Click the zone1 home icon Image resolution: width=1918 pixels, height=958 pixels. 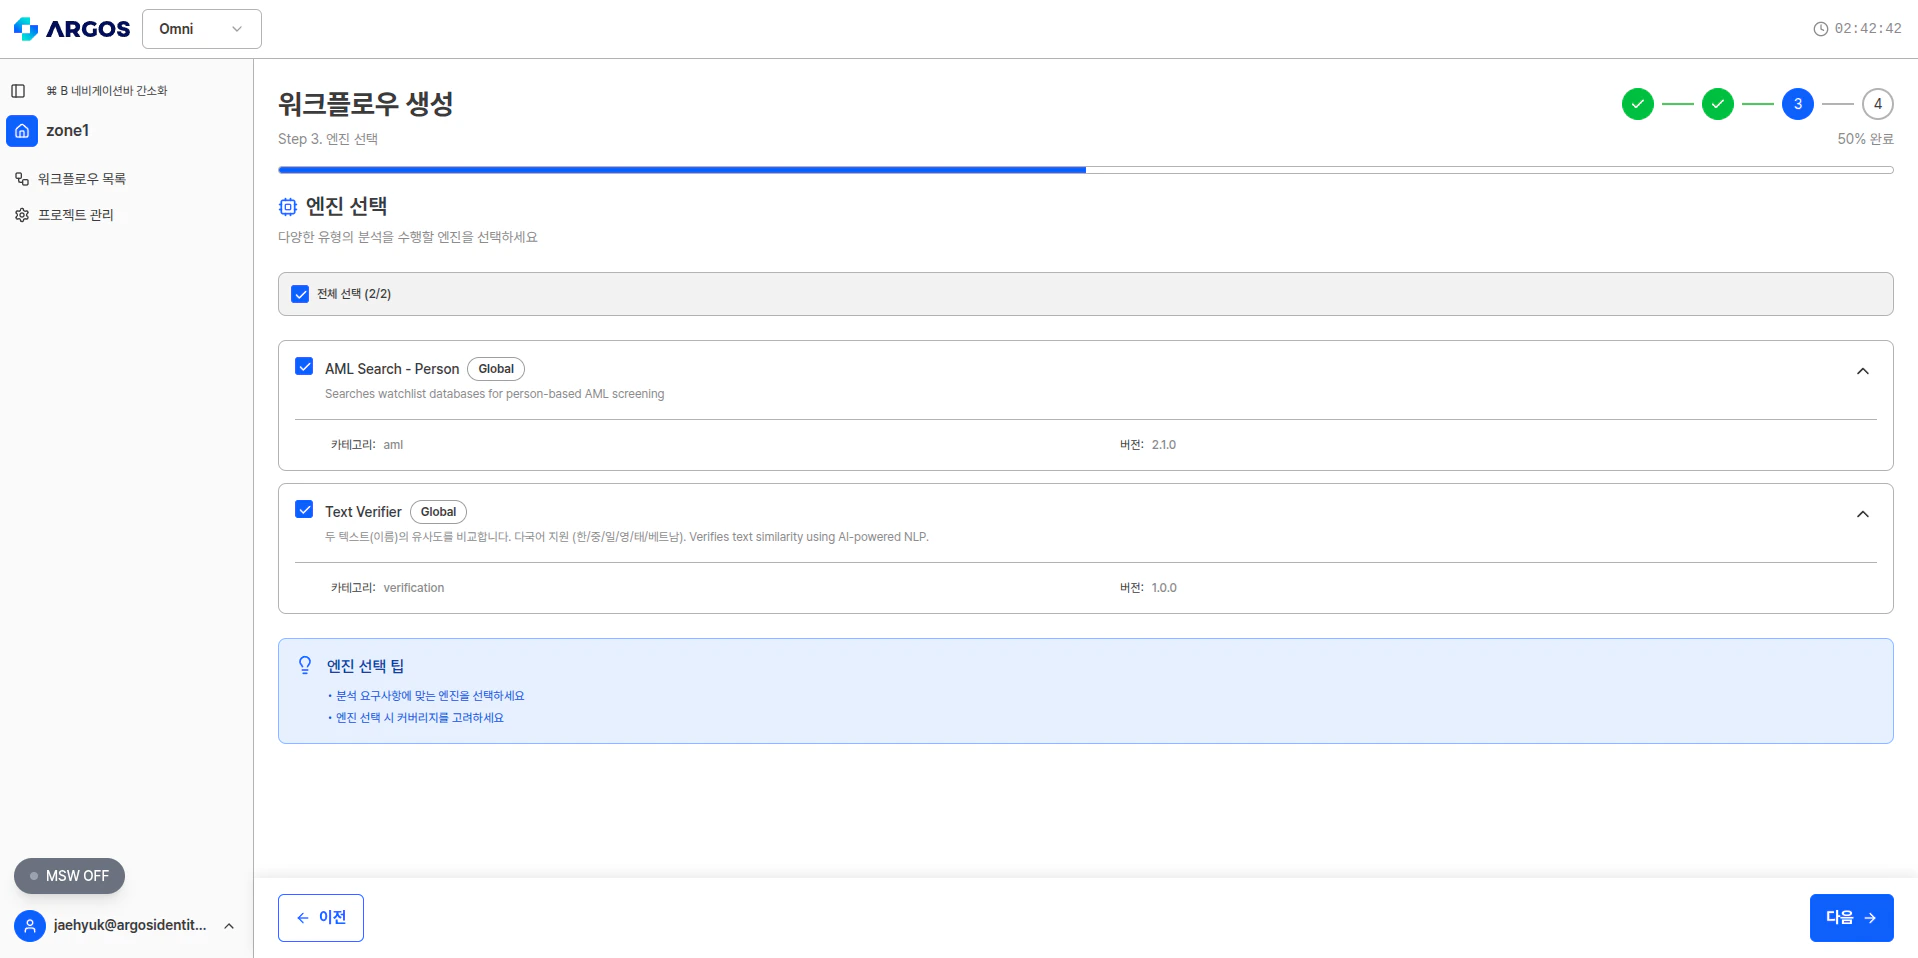[x=22, y=131]
